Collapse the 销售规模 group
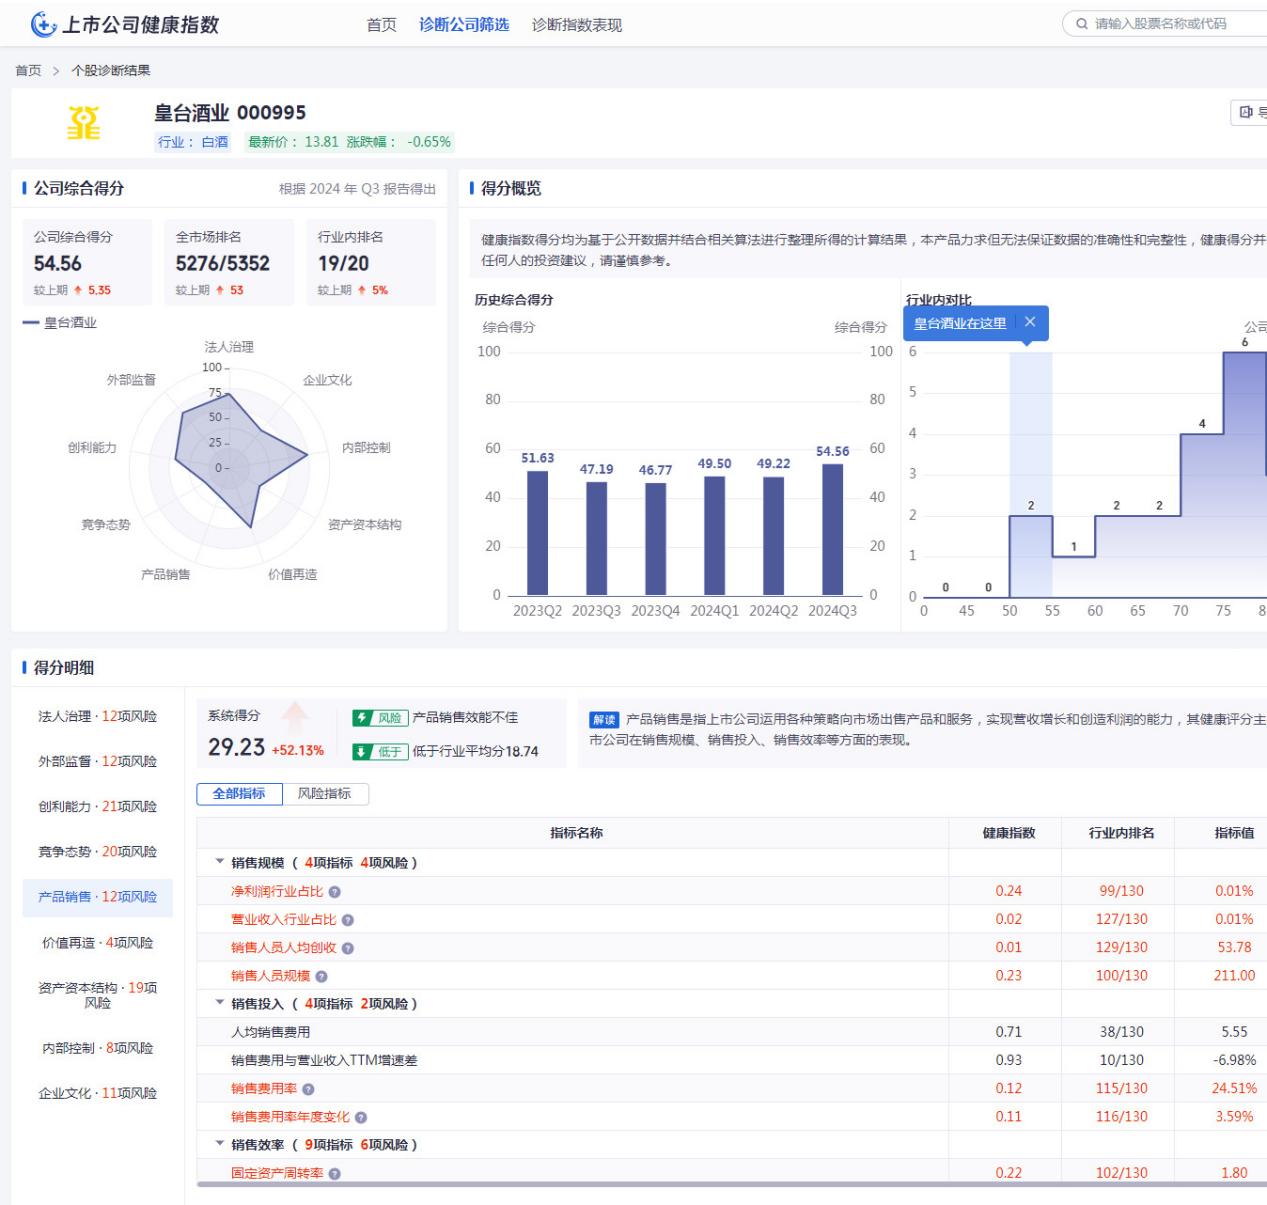Image resolution: width=1267 pixels, height=1205 pixels. click(220, 862)
